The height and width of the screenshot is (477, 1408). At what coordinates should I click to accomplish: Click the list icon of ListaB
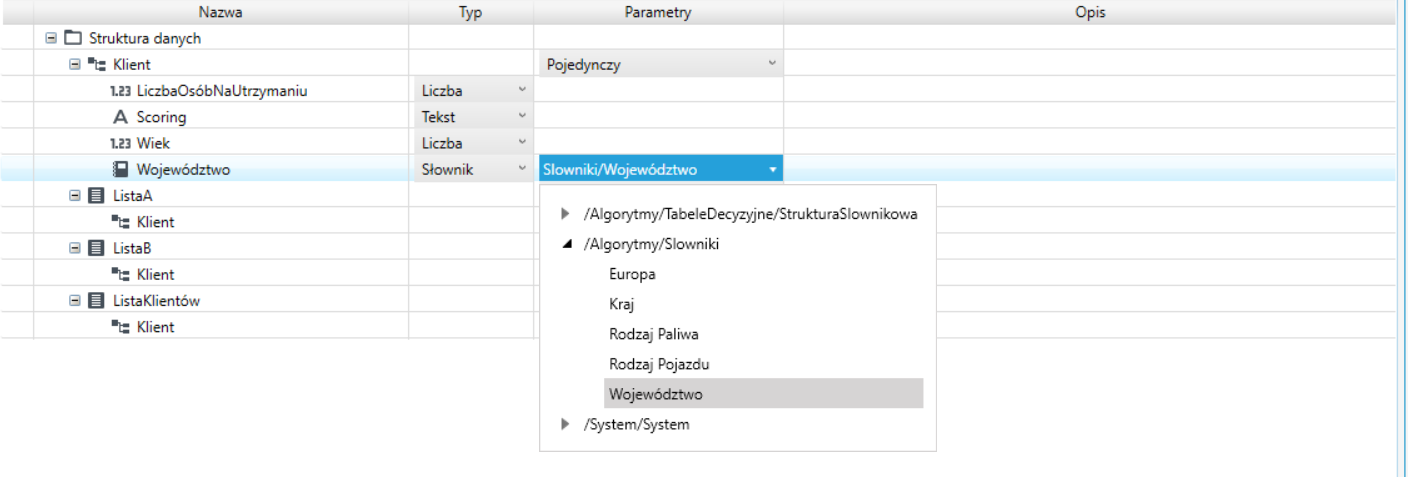coord(97,248)
